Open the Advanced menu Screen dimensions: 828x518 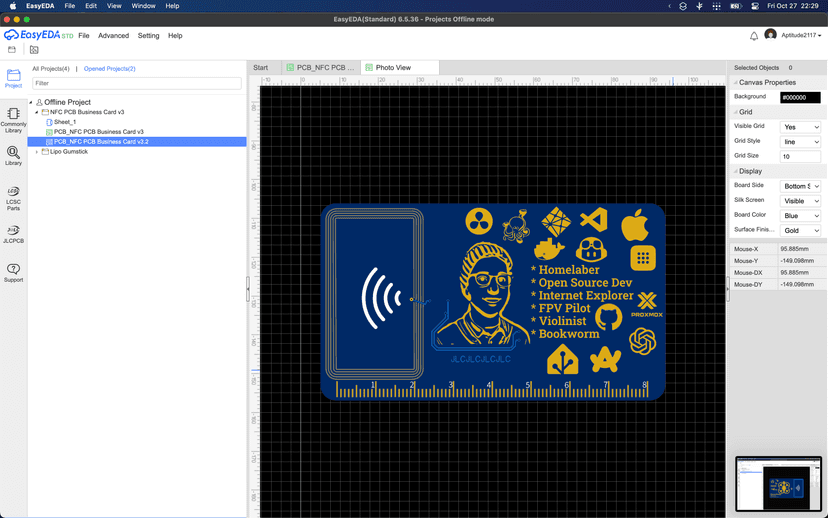pos(113,36)
